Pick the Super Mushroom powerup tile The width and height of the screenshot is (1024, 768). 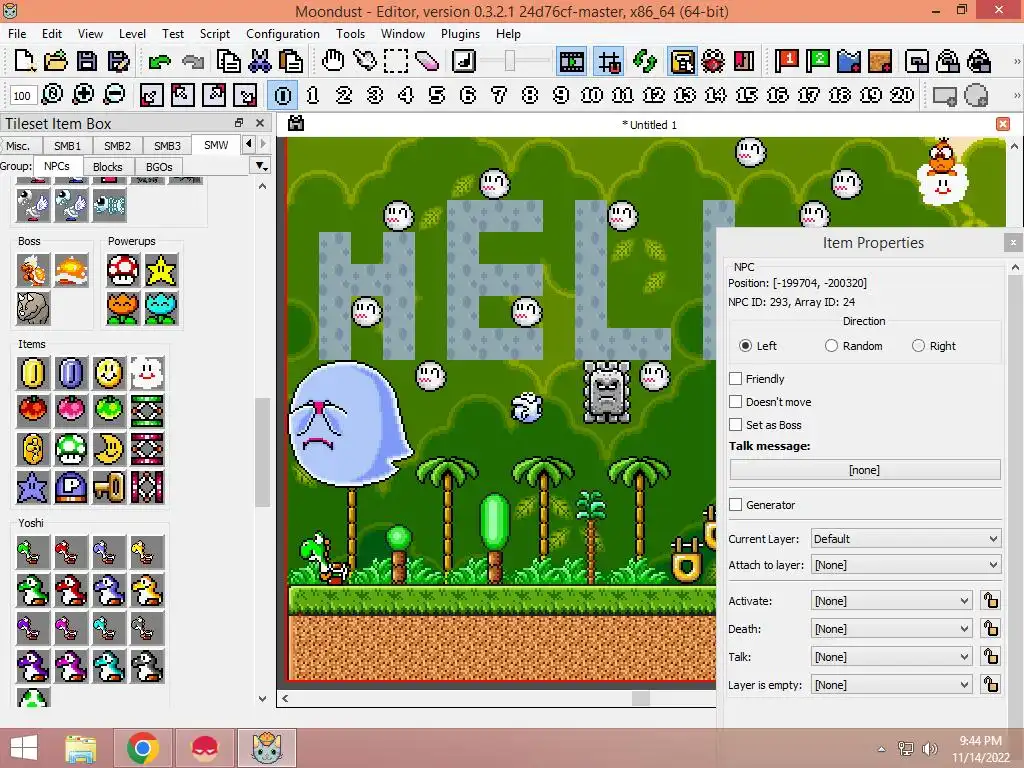[x=123, y=270]
